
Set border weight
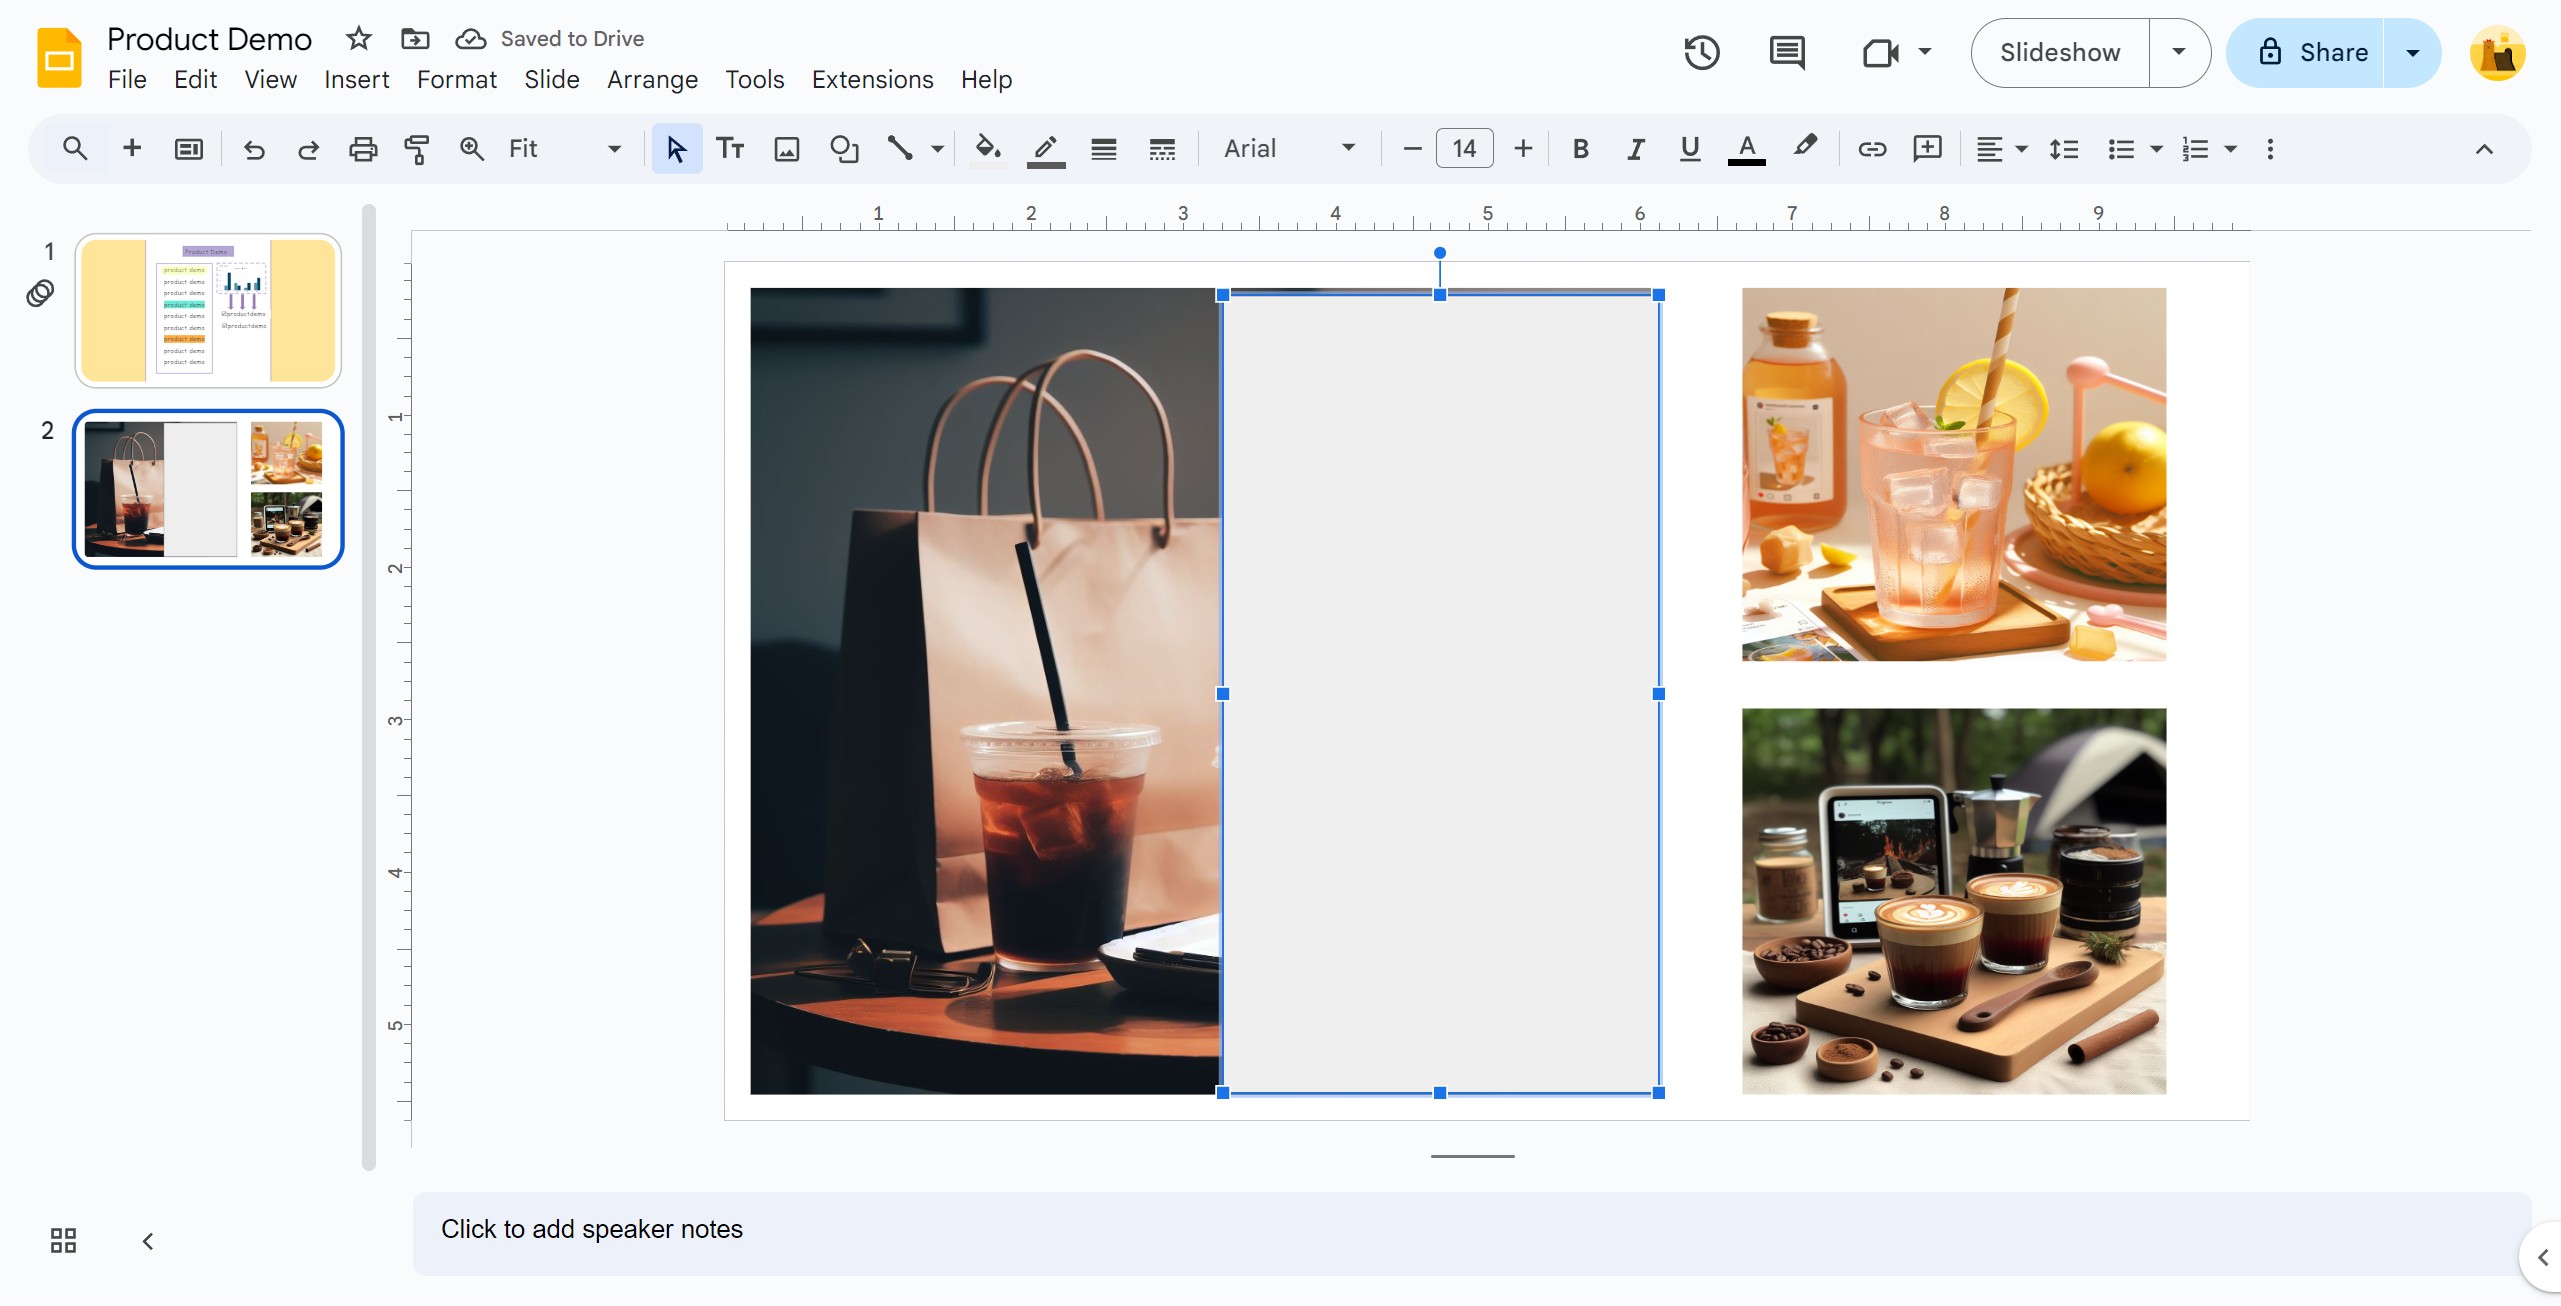point(1104,149)
